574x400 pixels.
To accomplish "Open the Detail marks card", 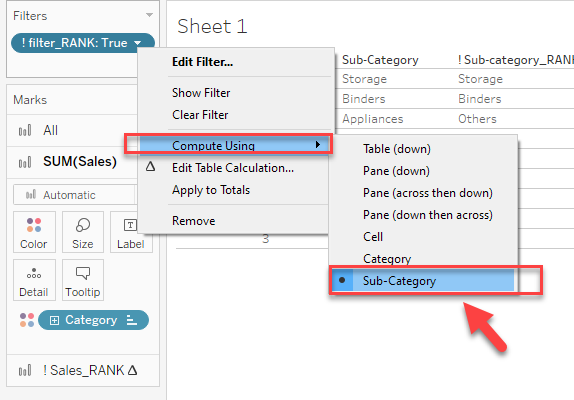I will tap(34, 280).
